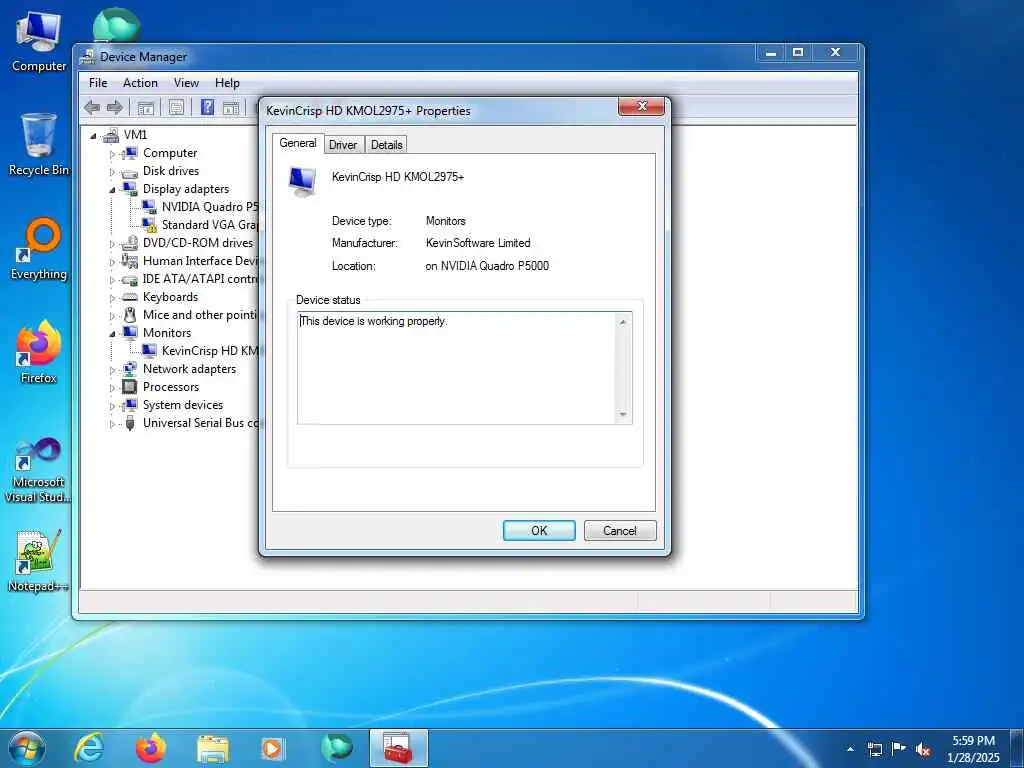Collapse the Display adapters category
Image resolution: width=1024 pixels, height=768 pixels.
click(112, 190)
